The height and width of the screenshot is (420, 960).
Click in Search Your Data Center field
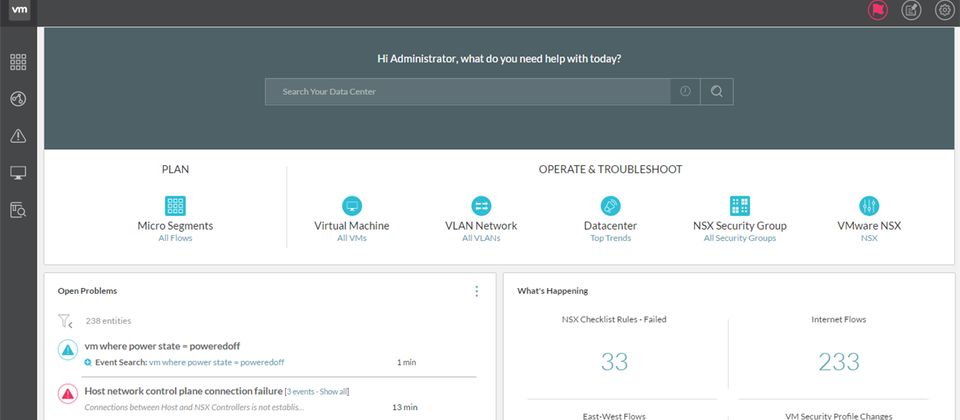pyautogui.click(x=468, y=91)
